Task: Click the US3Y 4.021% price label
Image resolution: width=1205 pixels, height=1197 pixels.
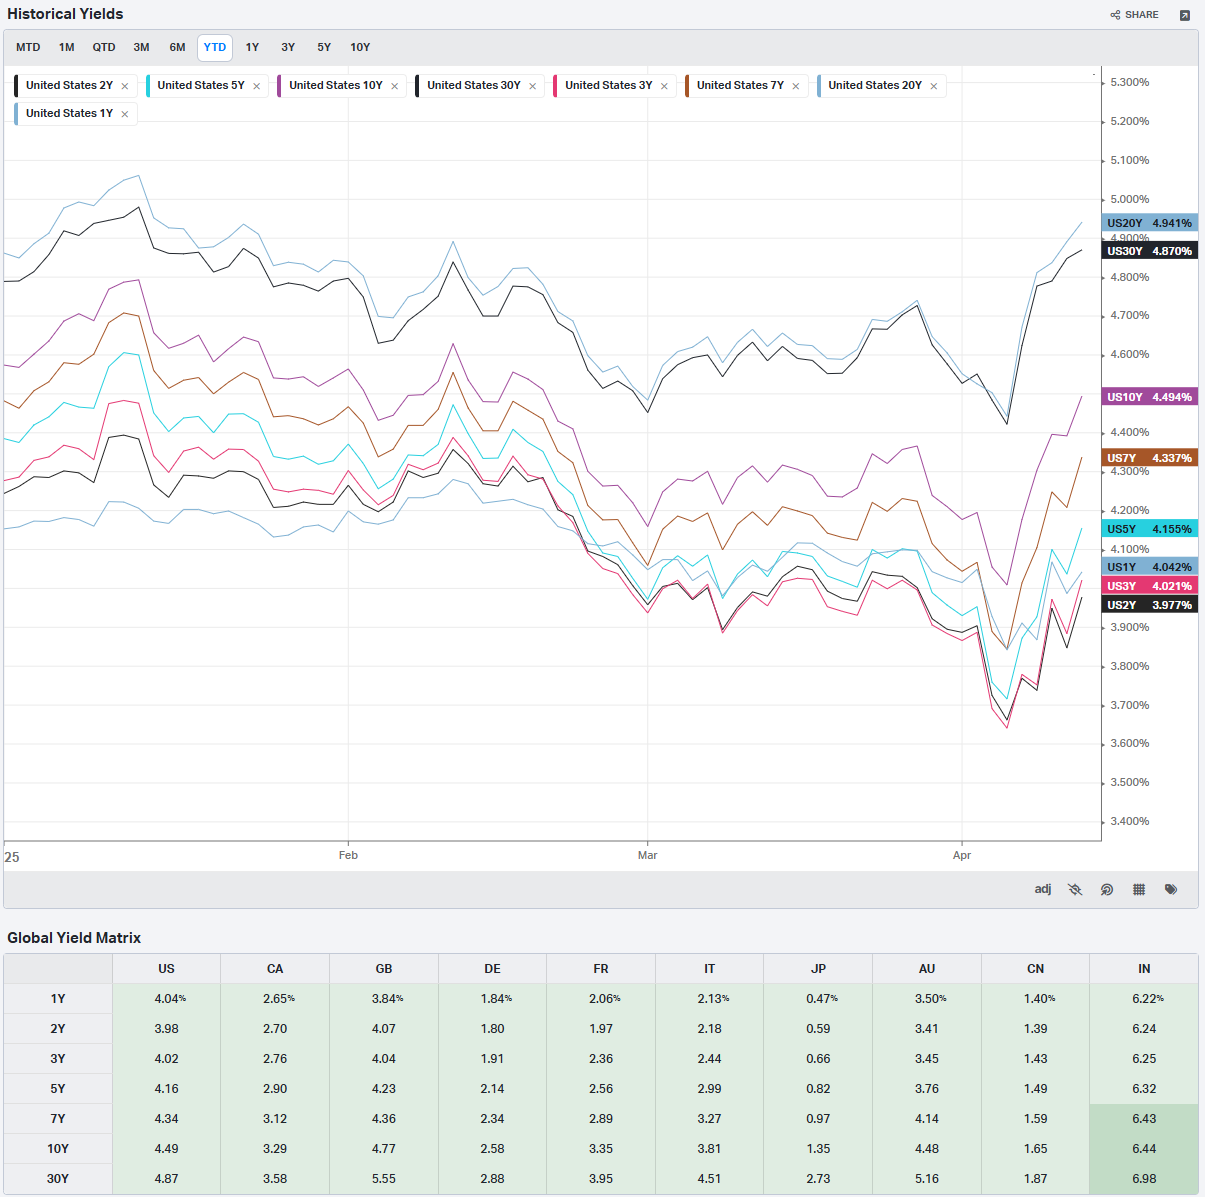Action: point(1150,586)
